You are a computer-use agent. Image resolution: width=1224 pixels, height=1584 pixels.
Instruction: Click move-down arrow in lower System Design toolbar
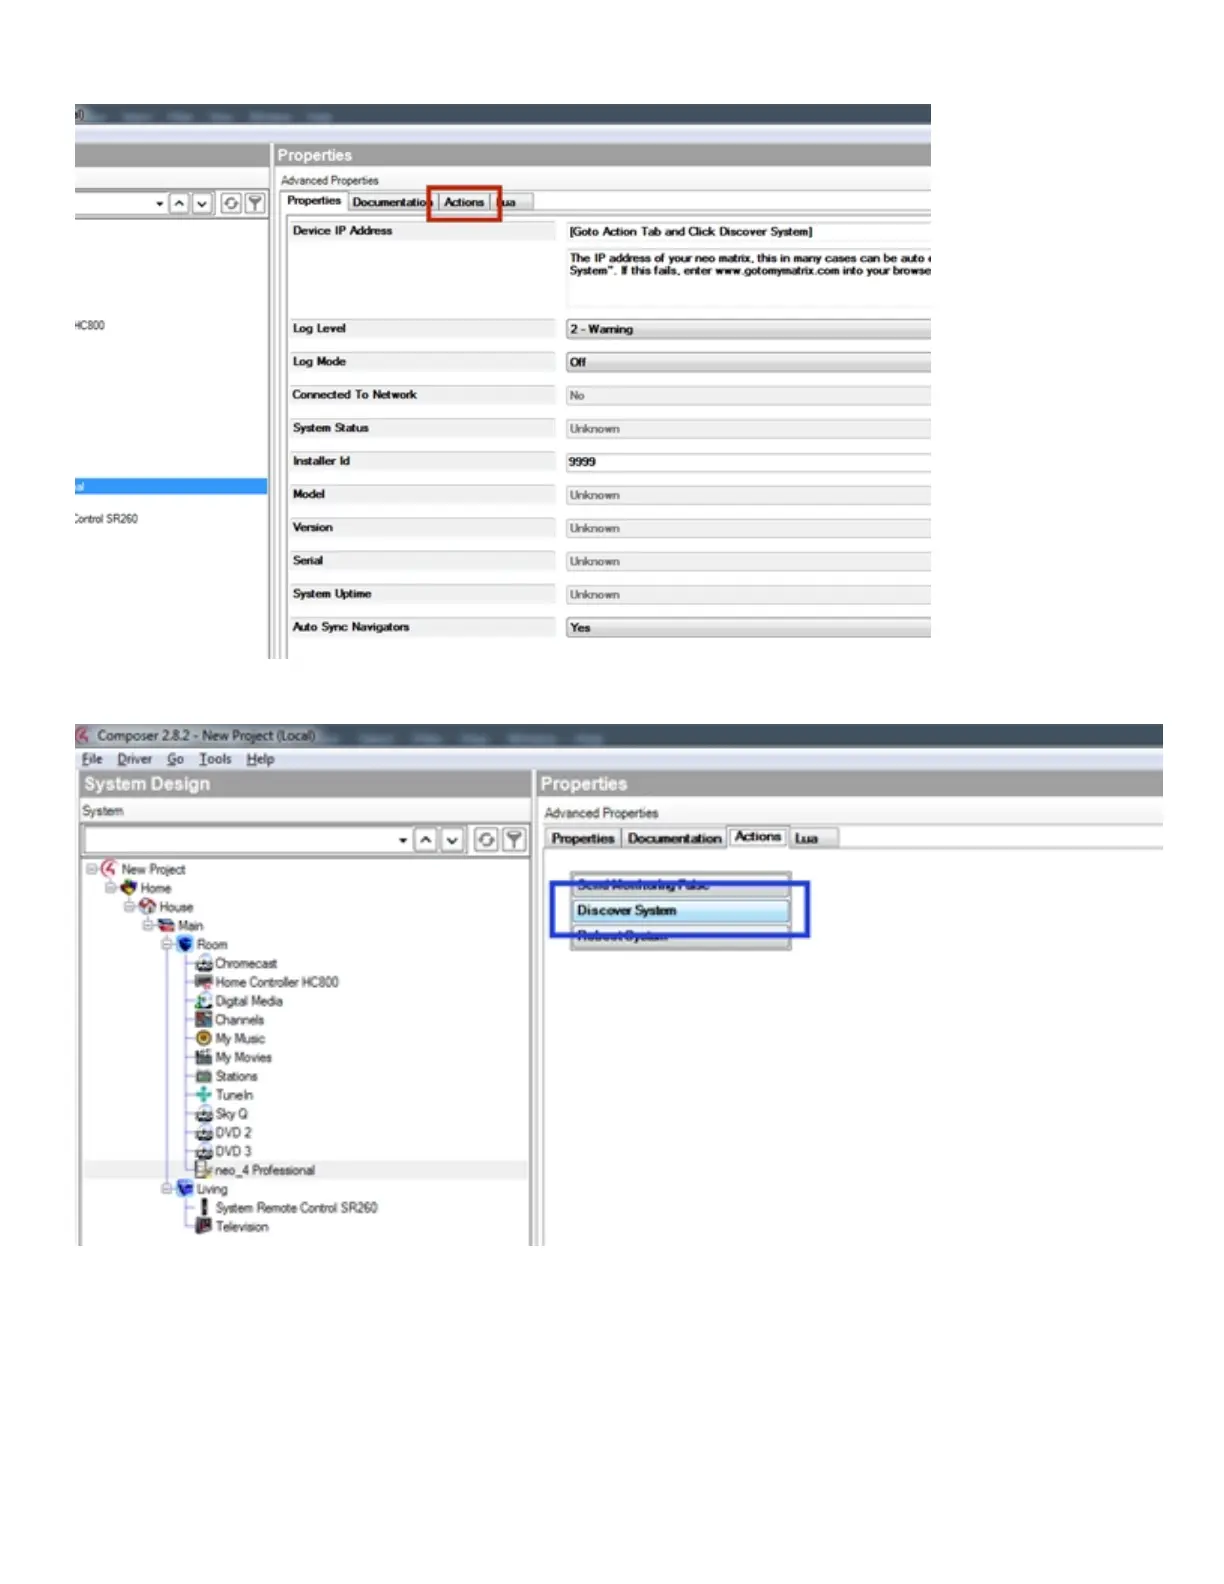click(452, 840)
